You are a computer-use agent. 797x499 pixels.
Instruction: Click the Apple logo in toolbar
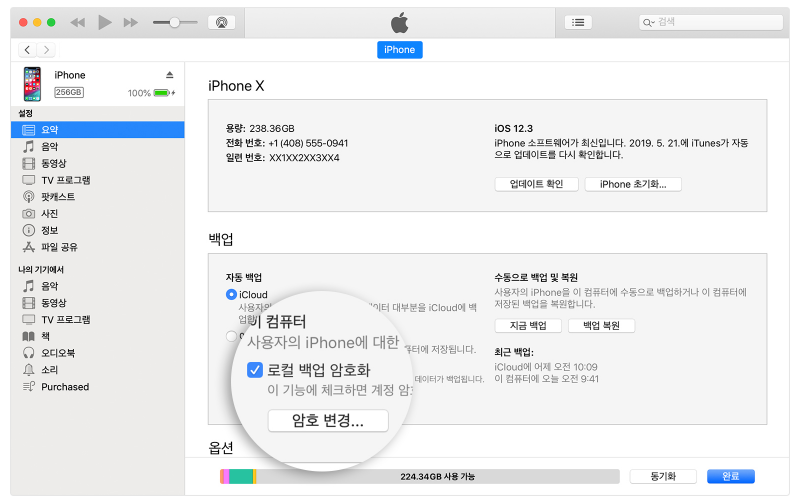(x=400, y=23)
